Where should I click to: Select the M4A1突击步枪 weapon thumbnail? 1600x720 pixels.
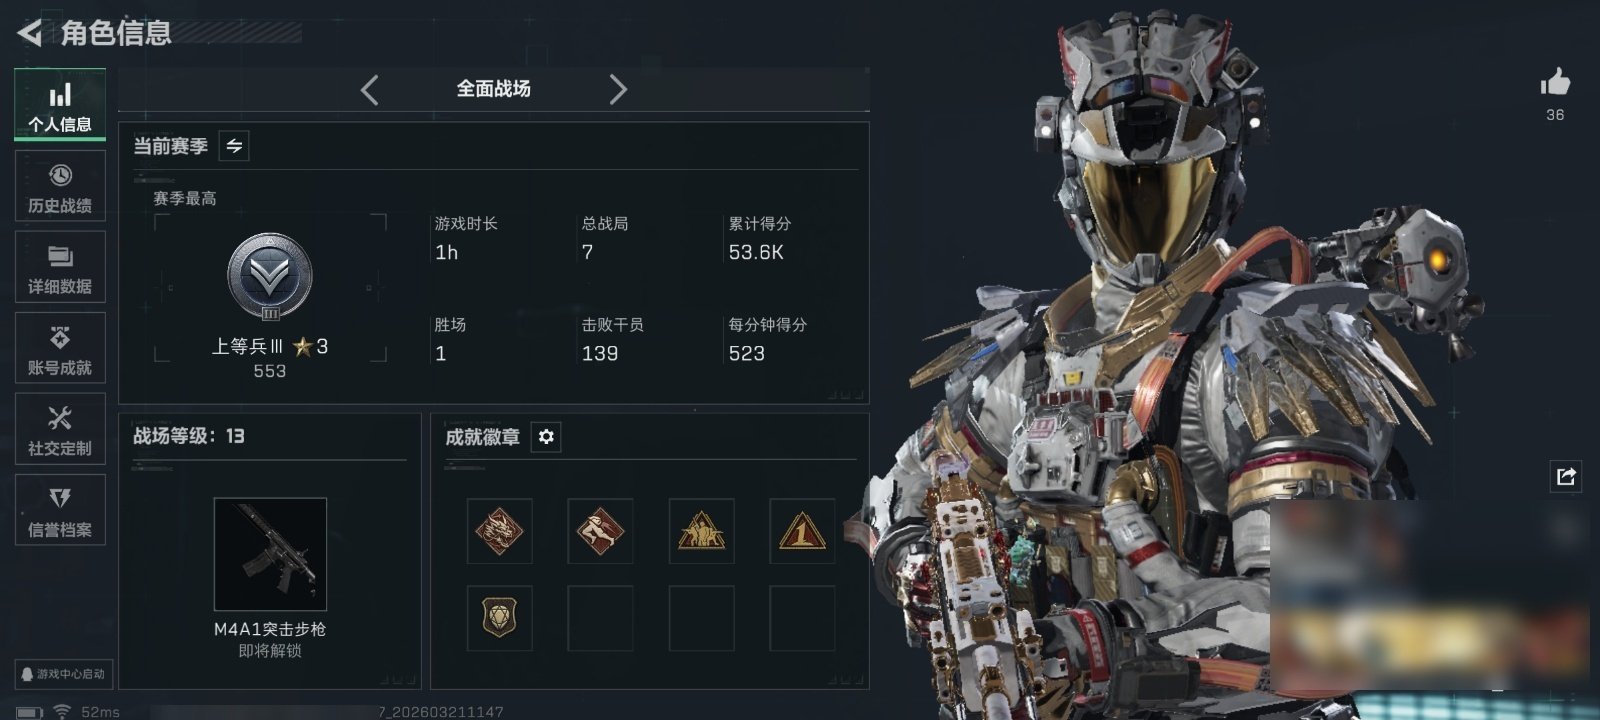click(270, 554)
